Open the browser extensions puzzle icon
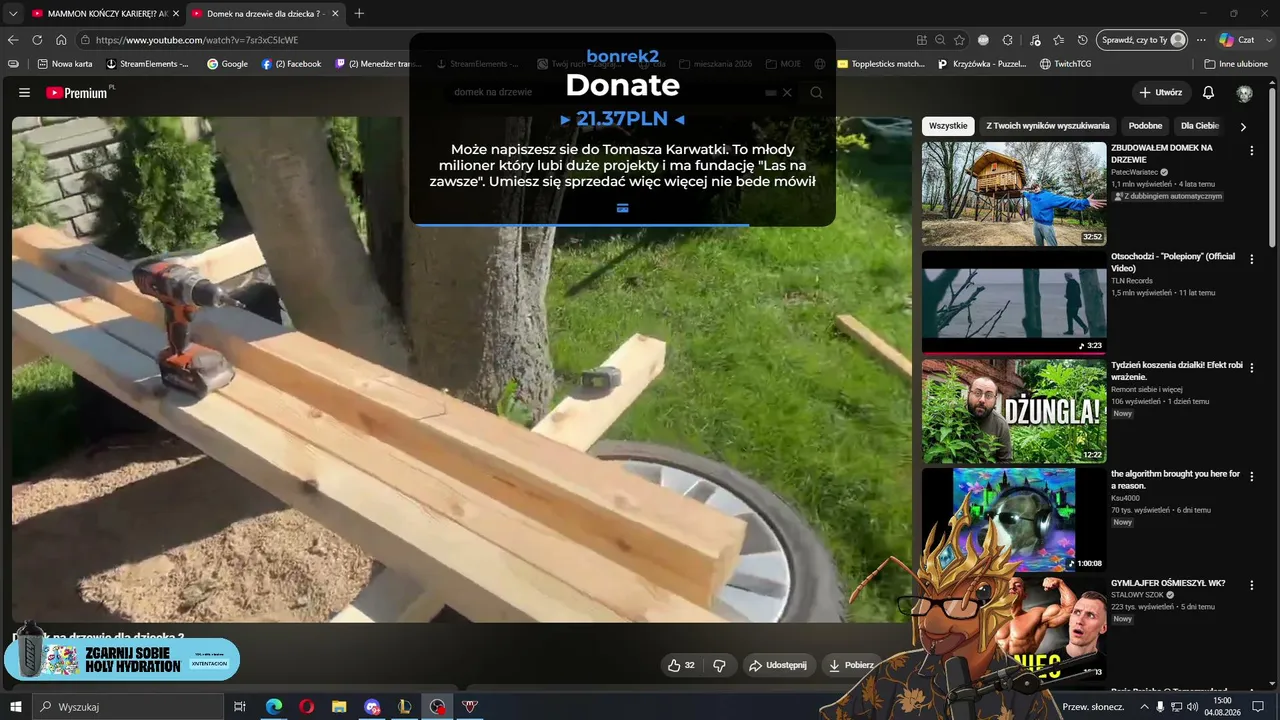 [x=1008, y=40]
